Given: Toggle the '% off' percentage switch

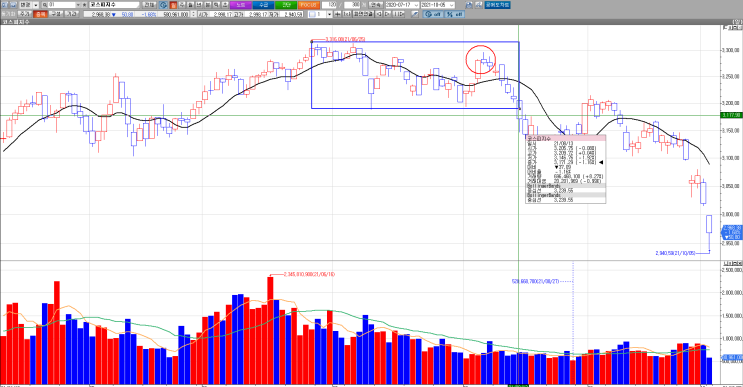Looking at the screenshot, I should pos(454,14).
